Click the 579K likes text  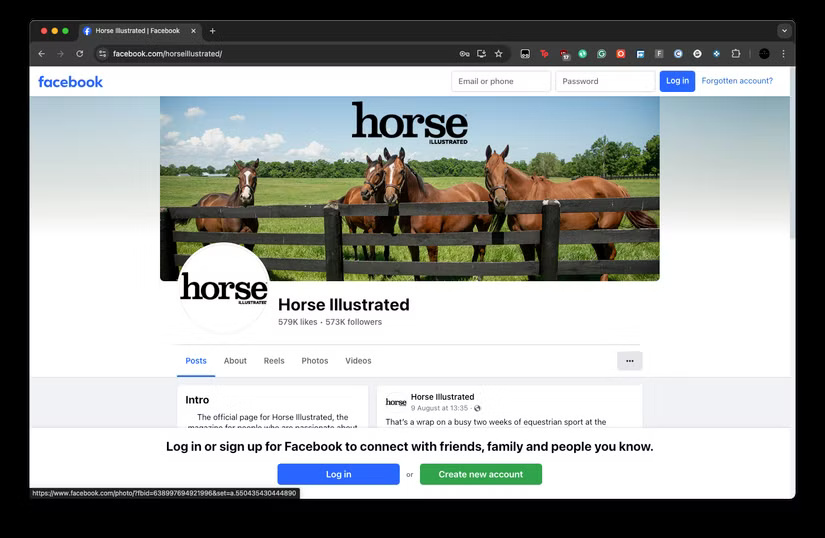pos(298,322)
